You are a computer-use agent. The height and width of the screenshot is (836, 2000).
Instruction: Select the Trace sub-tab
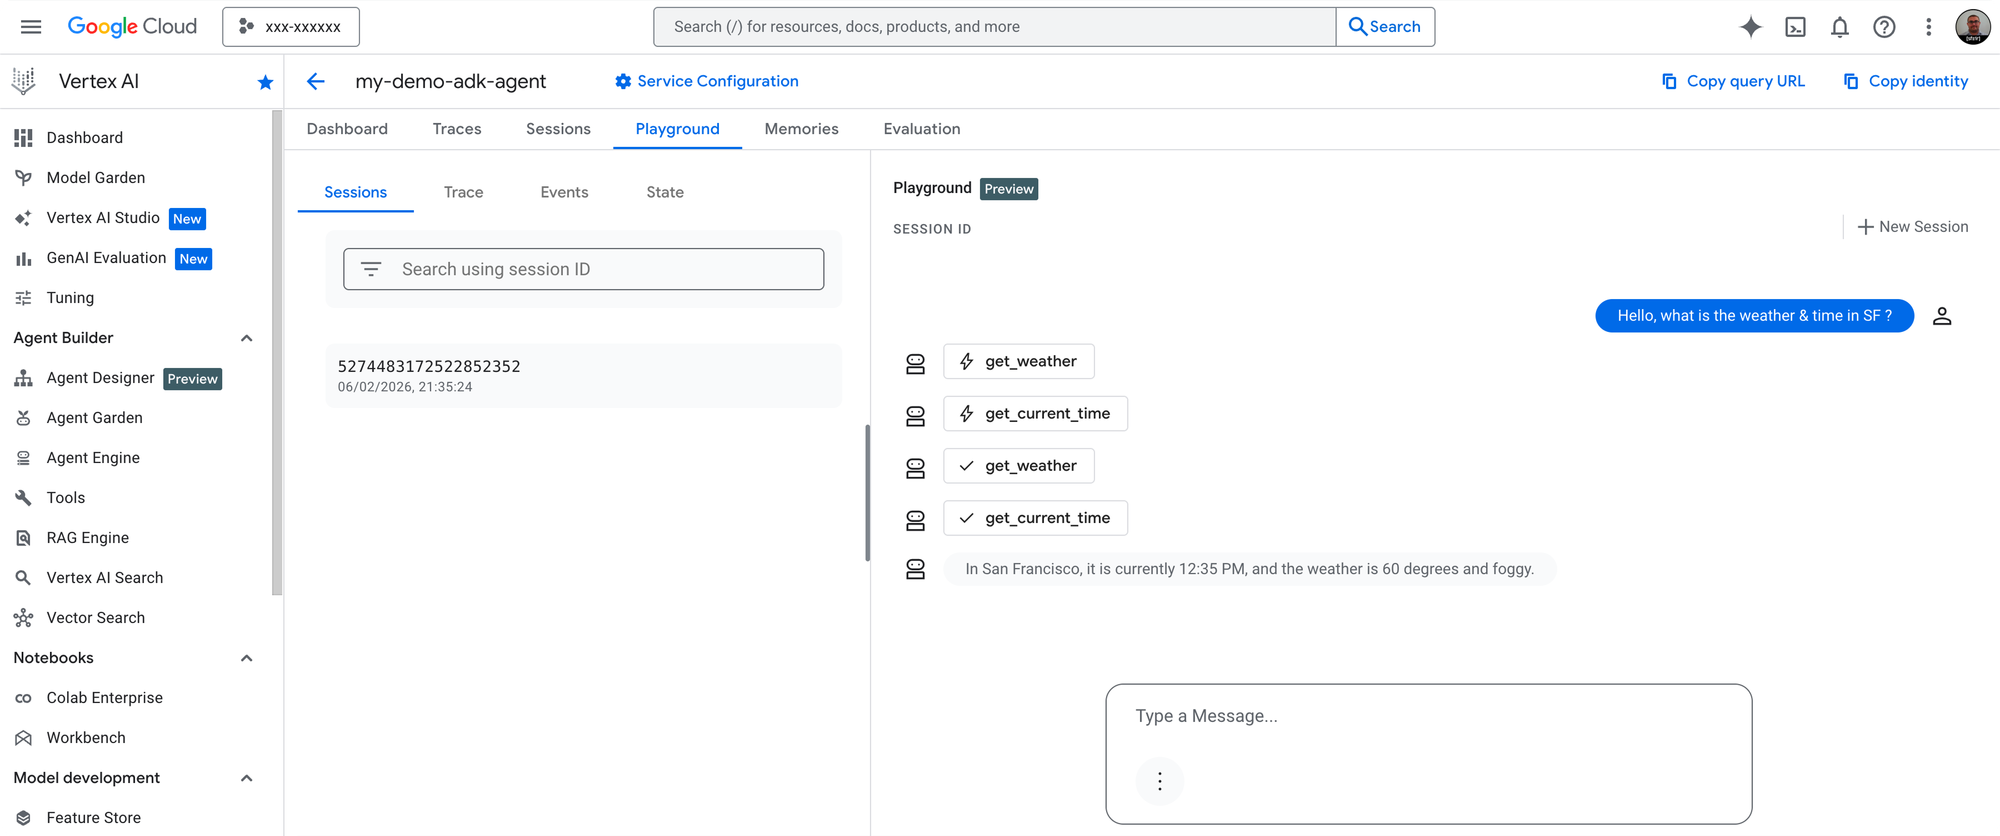(463, 192)
